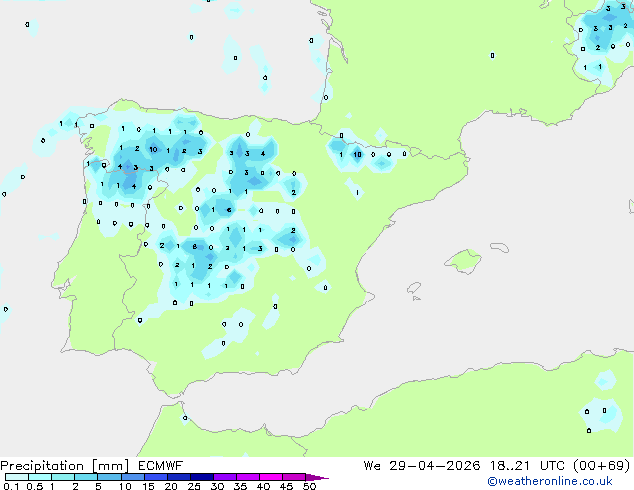Click the 15–20 mm blue legend swatch
634x490 pixels.
[x=156, y=477]
